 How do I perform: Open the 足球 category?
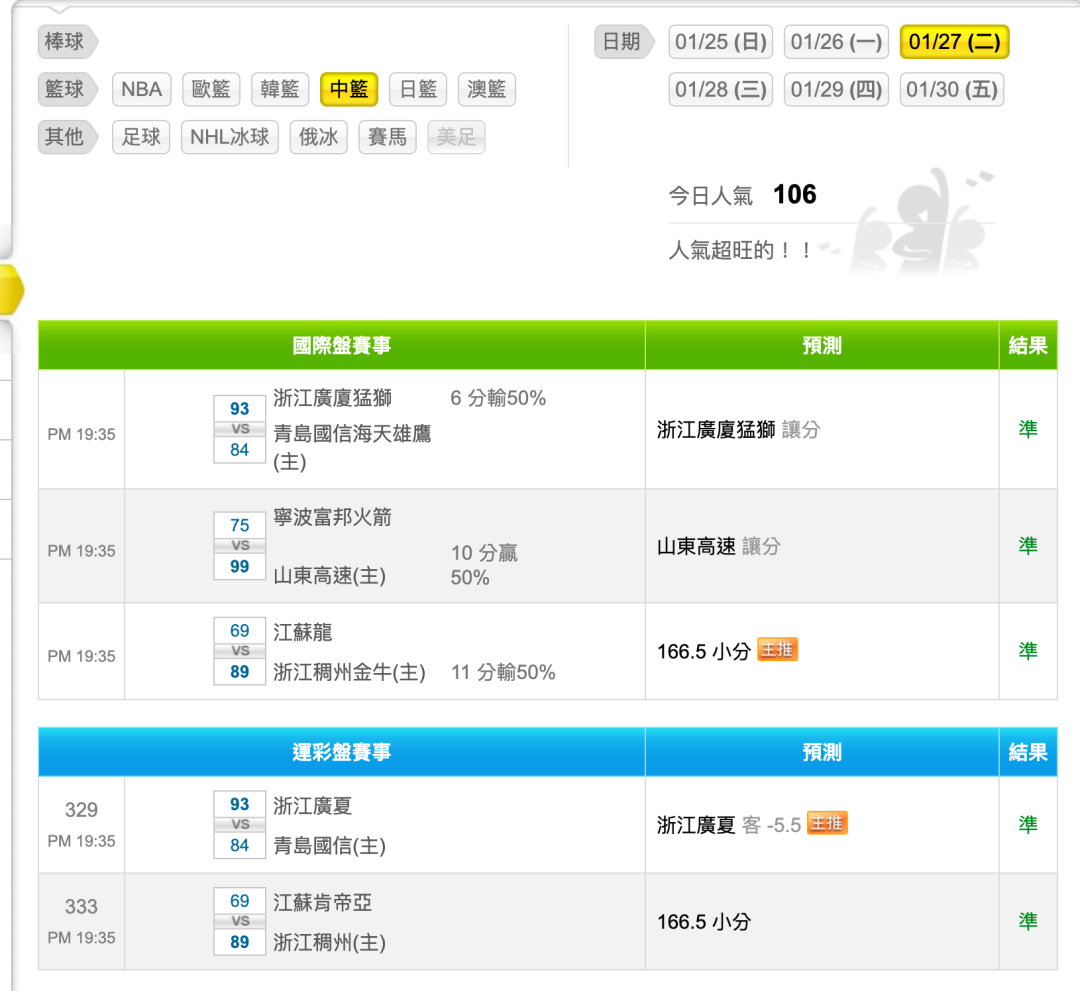coord(141,137)
